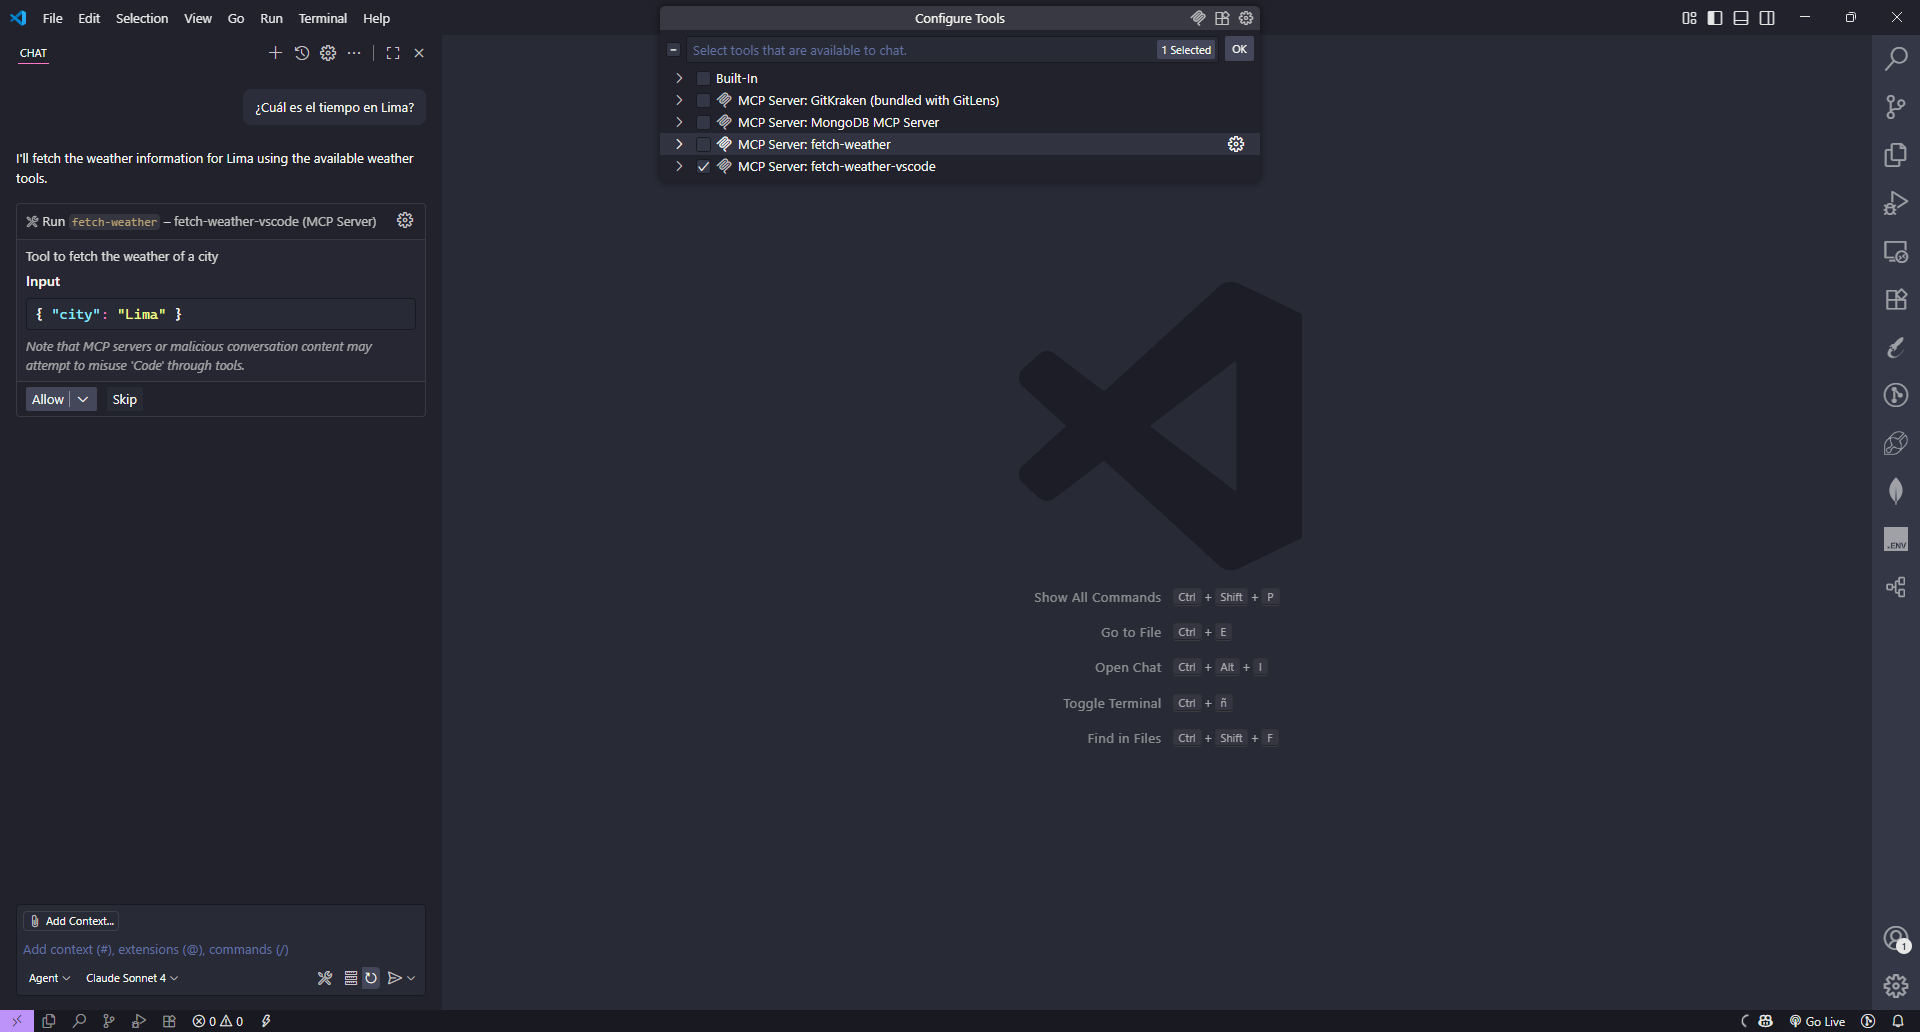This screenshot has height=1032, width=1920.
Task: Focus the chat message input box
Action: coord(221,949)
